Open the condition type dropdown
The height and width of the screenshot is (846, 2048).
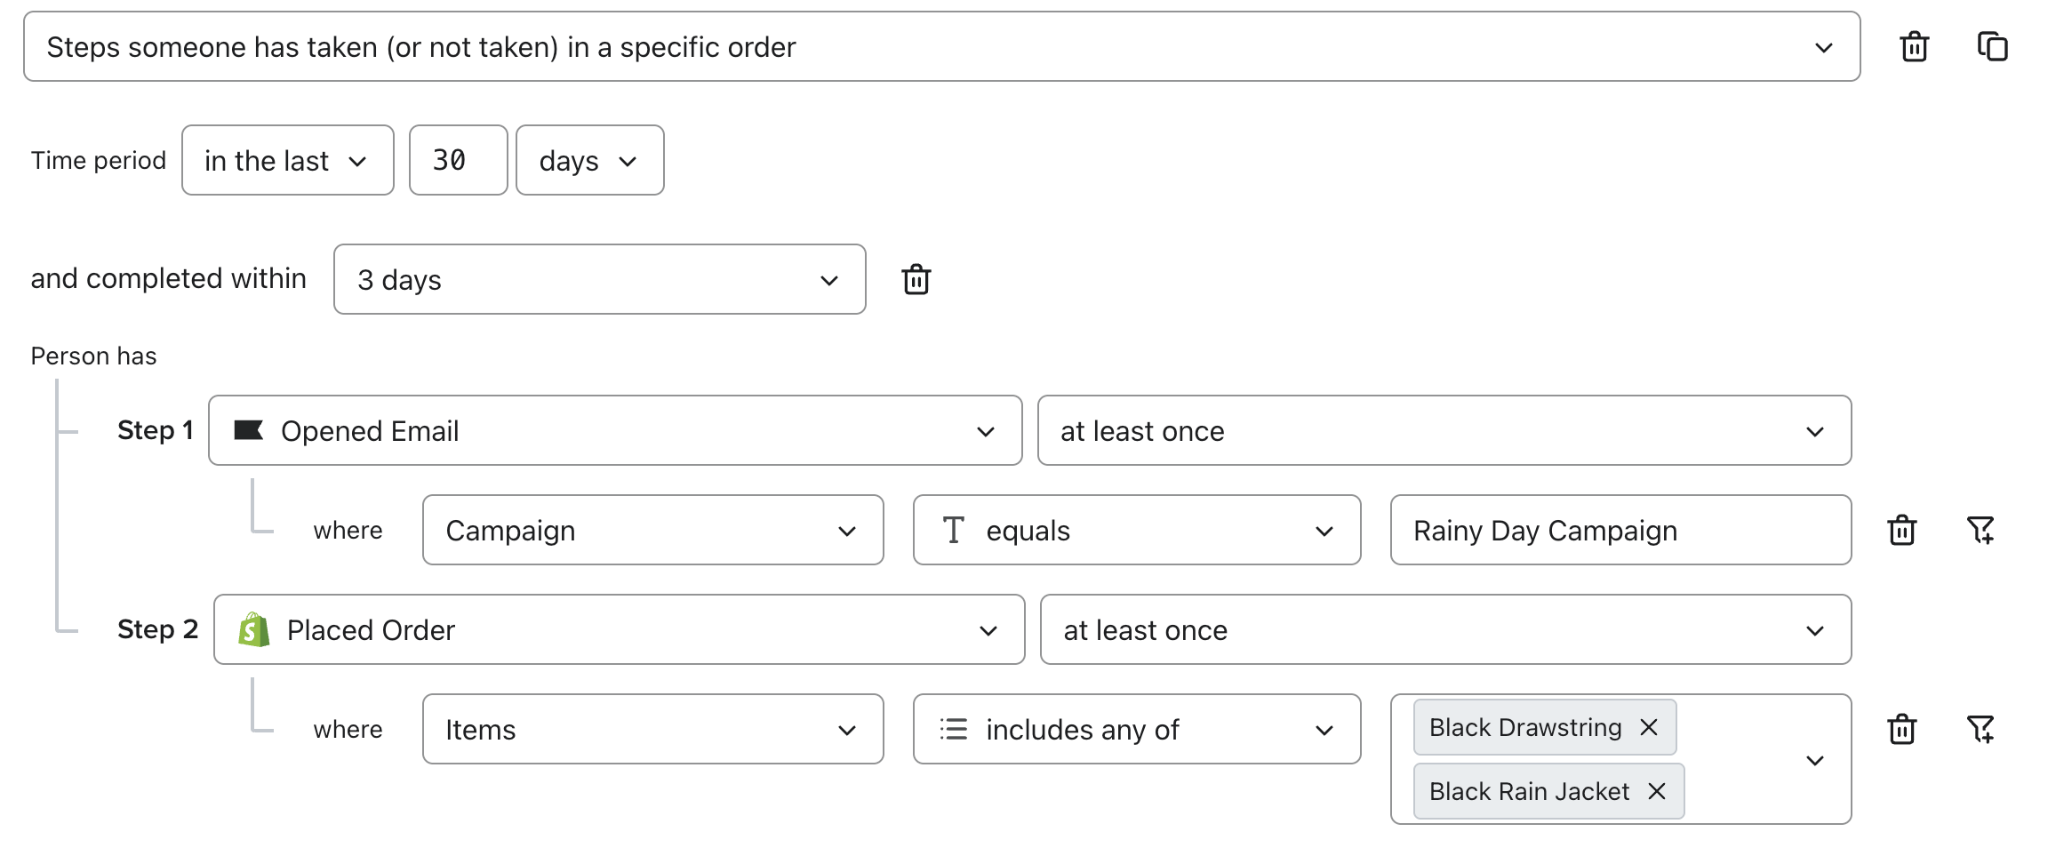pyautogui.click(x=940, y=47)
